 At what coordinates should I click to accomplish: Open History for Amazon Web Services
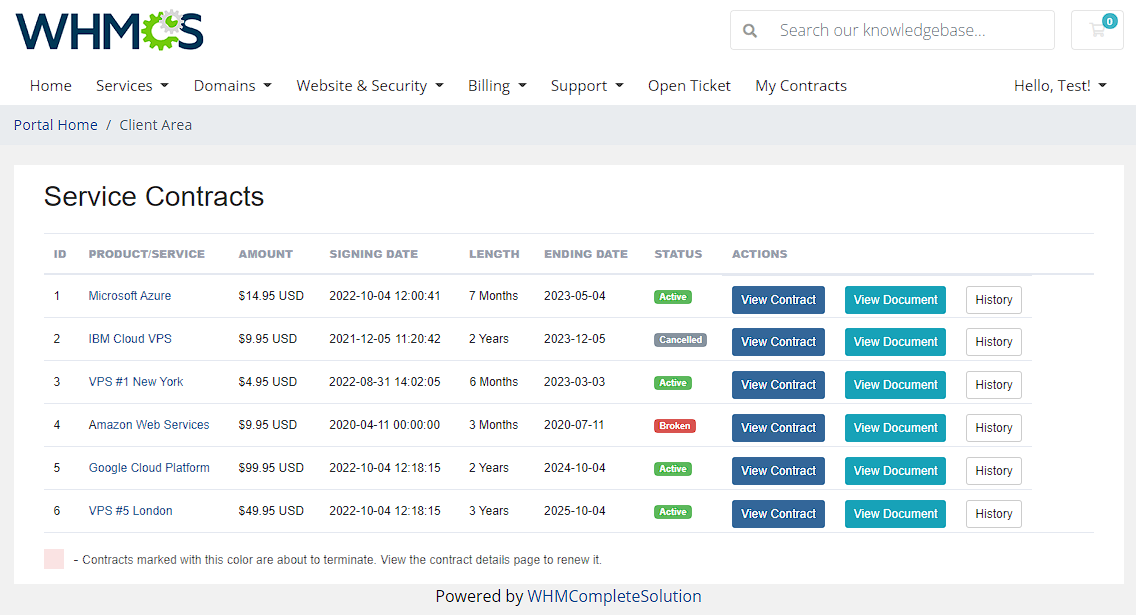tap(994, 427)
